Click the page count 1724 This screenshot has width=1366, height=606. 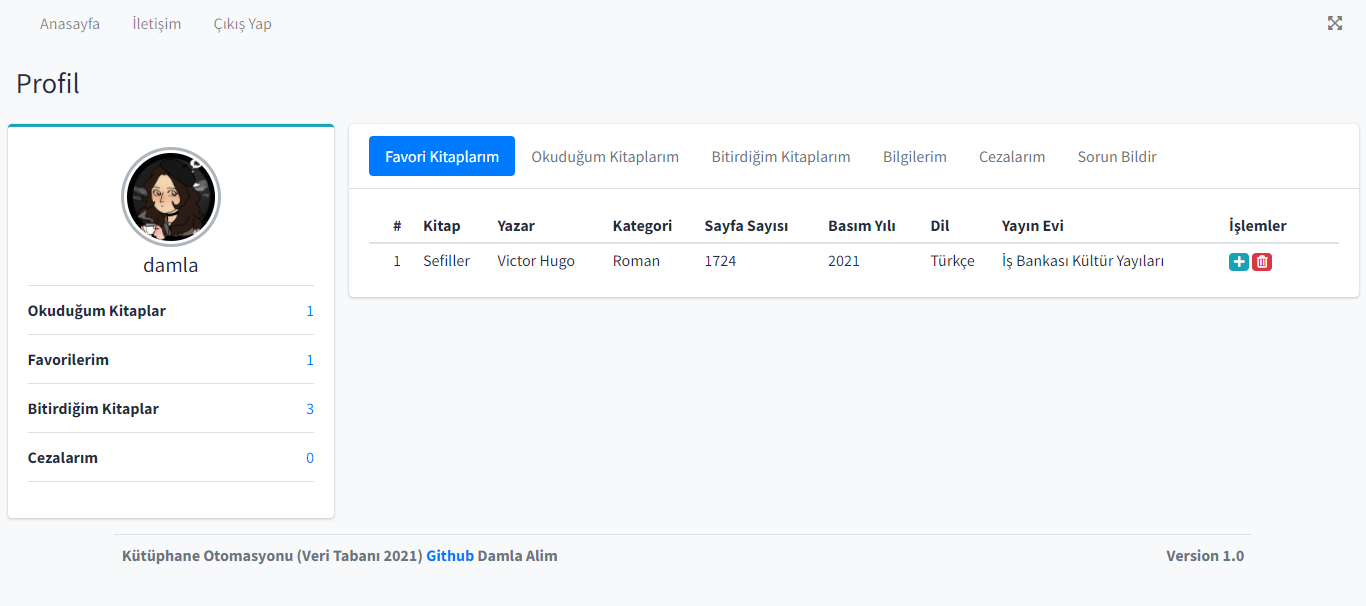click(720, 261)
